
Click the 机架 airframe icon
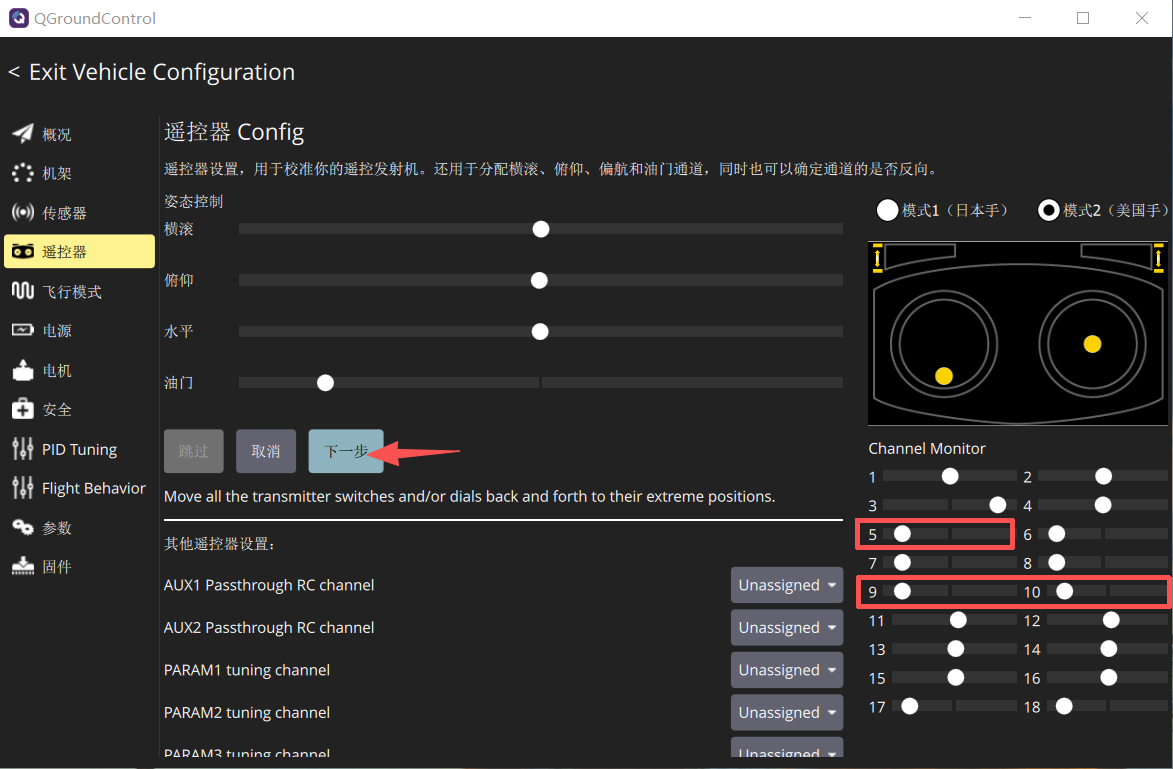pyautogui.click(x=22, y=173)
